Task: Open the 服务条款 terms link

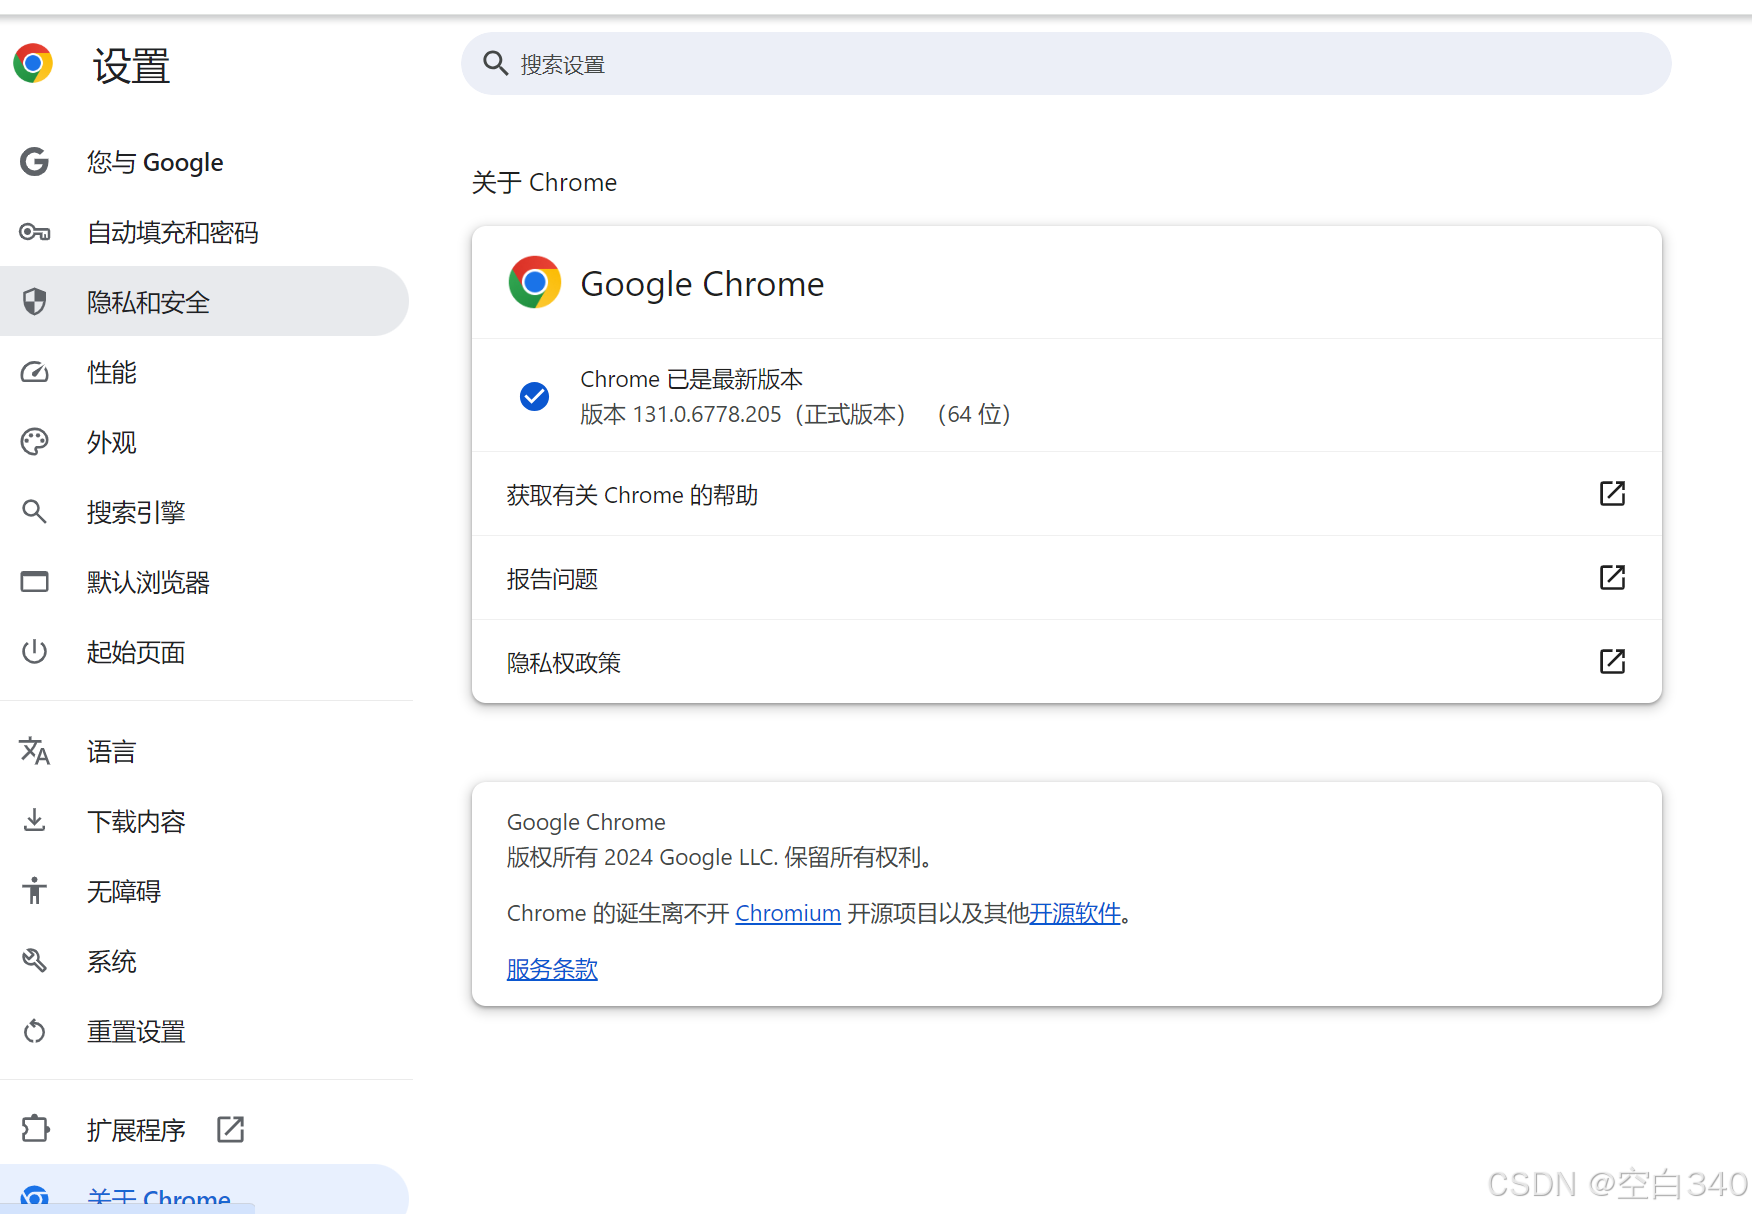Action: (552, 969)
